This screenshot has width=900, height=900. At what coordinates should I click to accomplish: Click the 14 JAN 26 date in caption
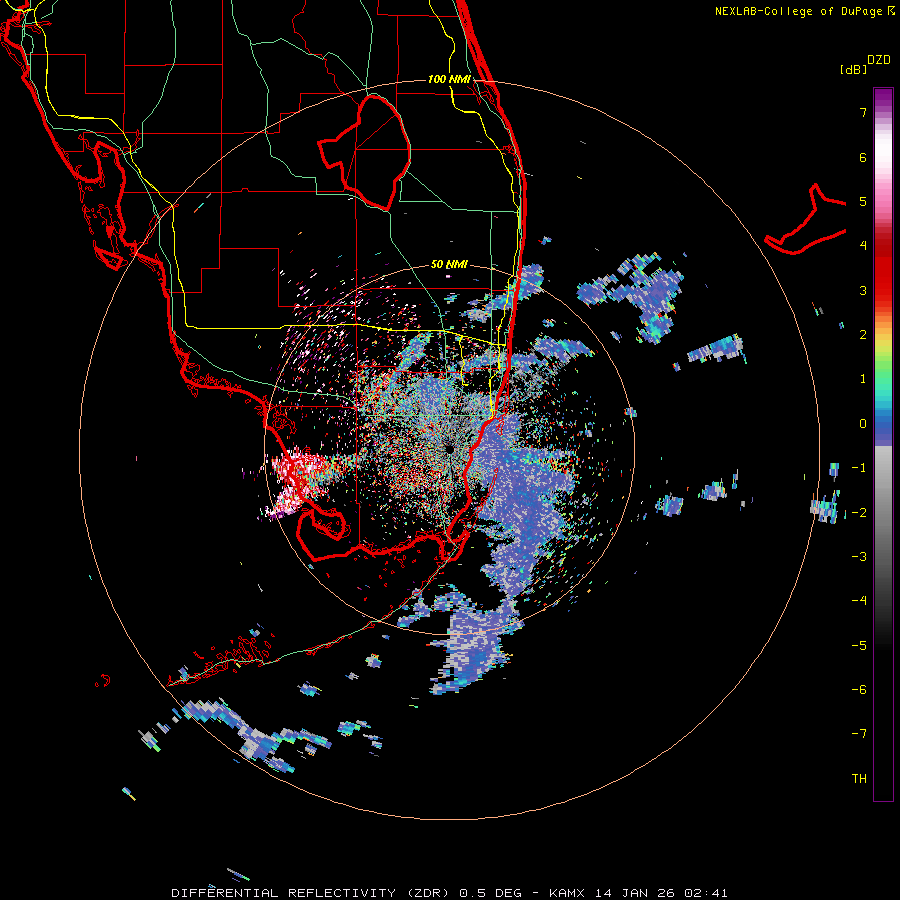[x=635, y=893]
